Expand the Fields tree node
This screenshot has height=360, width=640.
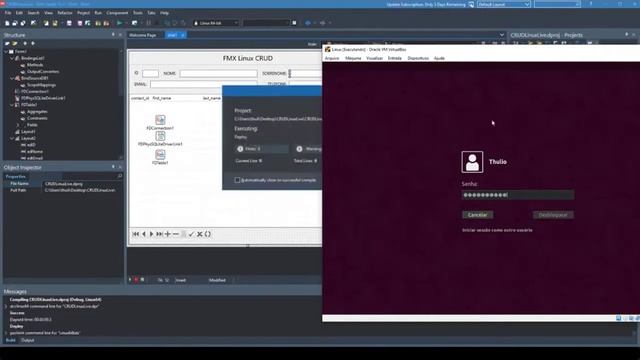point(18,124)
